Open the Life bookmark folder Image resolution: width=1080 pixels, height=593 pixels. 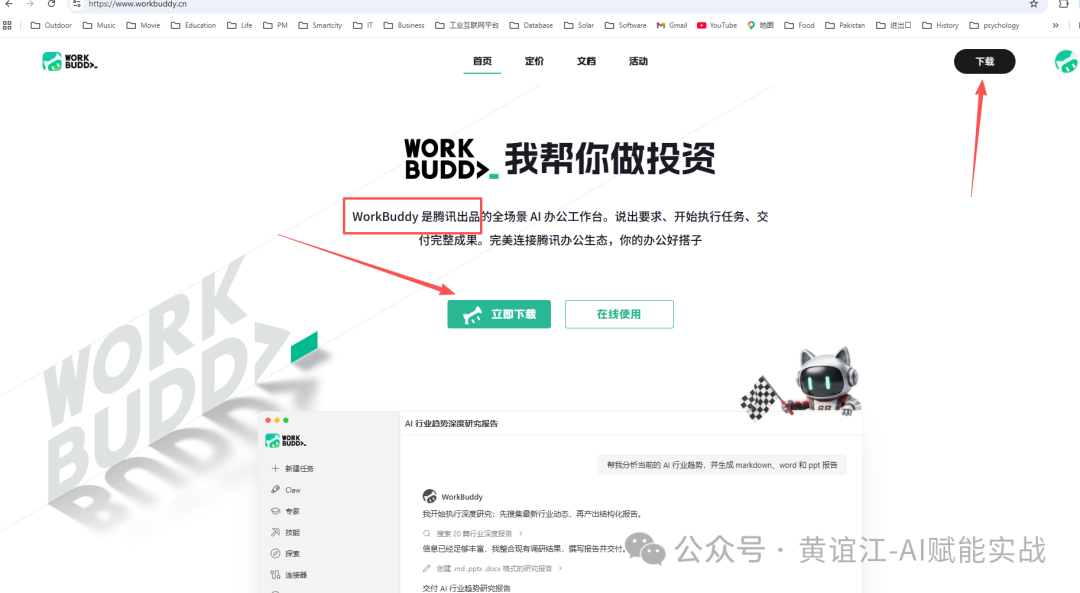[x=240, y=25]
